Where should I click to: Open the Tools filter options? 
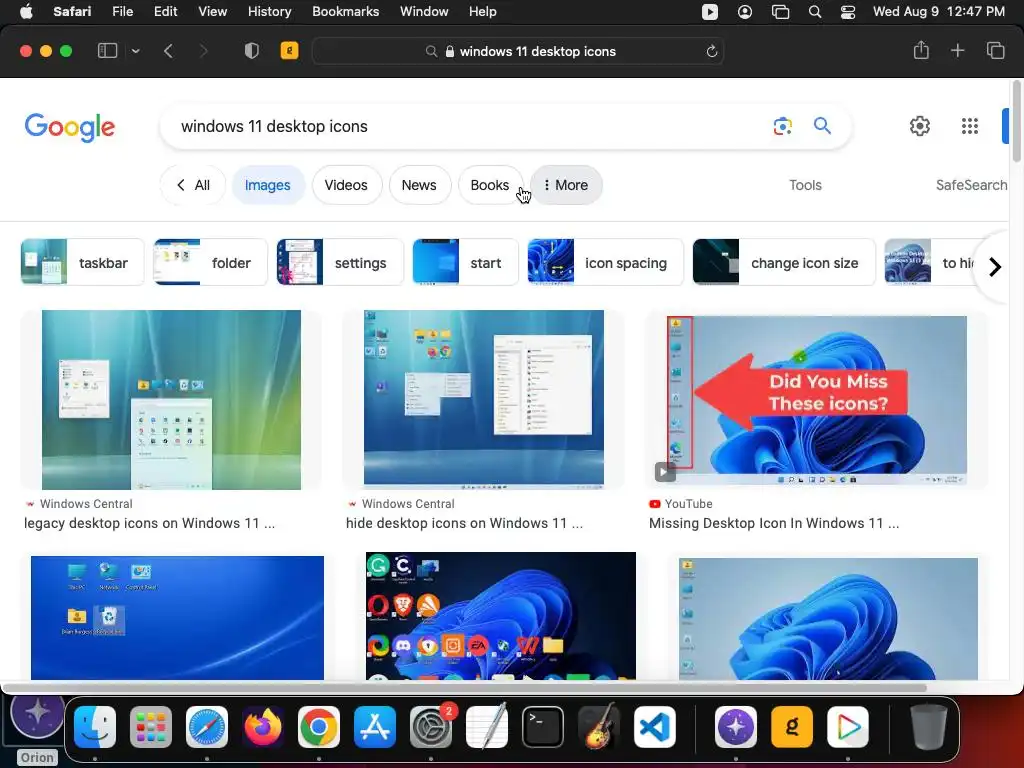pyautogui.click(x=805, y=185)
